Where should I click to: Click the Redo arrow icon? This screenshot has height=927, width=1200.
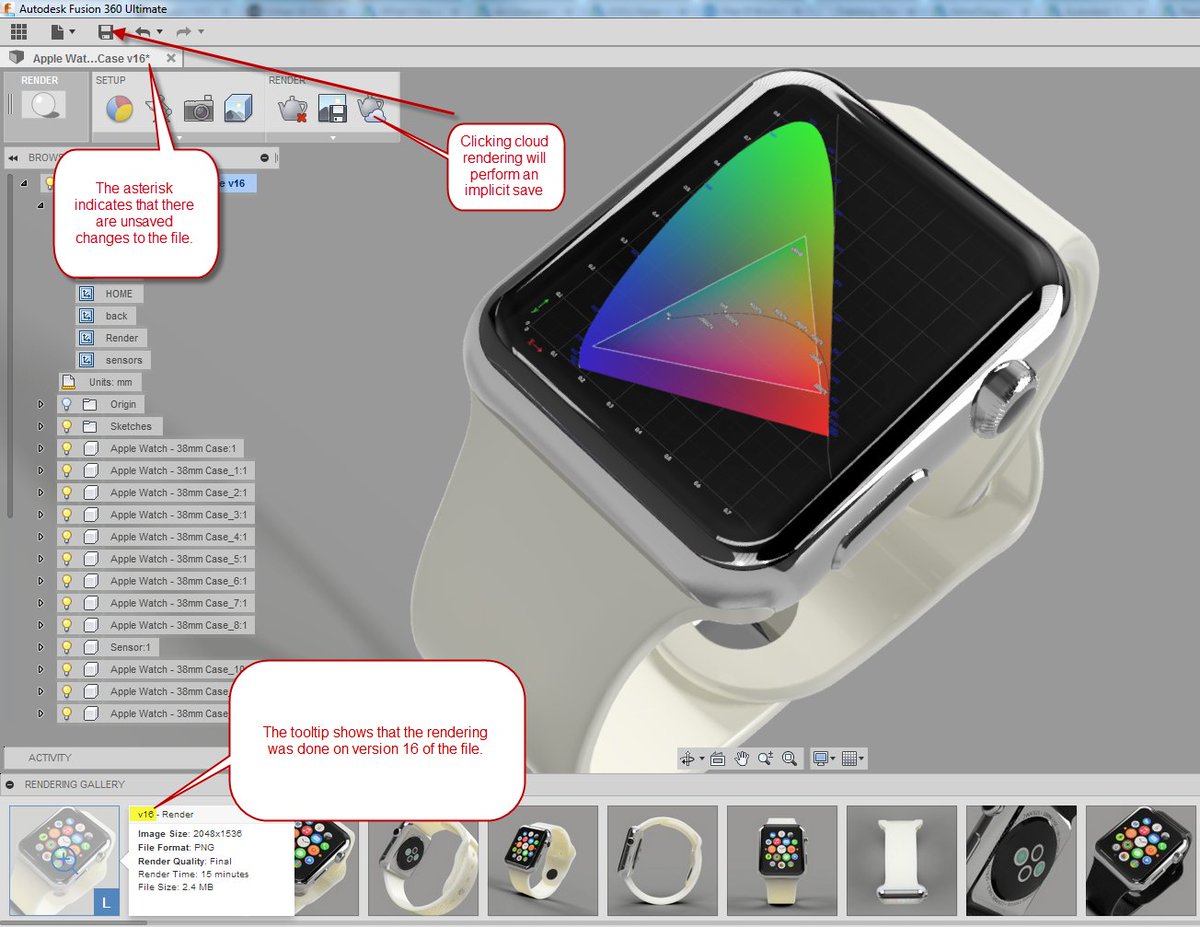click(x=185, y=32)
